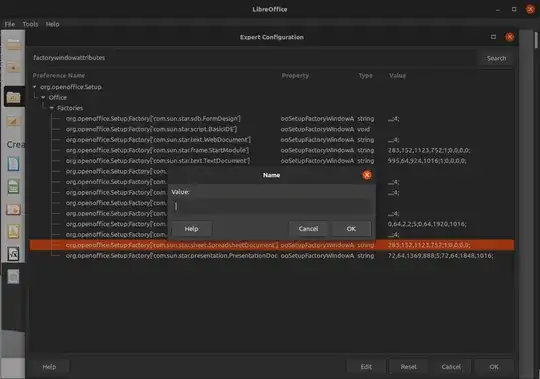
Task: Select the TextDocument factory row
Action: click(x=272, y=161)
